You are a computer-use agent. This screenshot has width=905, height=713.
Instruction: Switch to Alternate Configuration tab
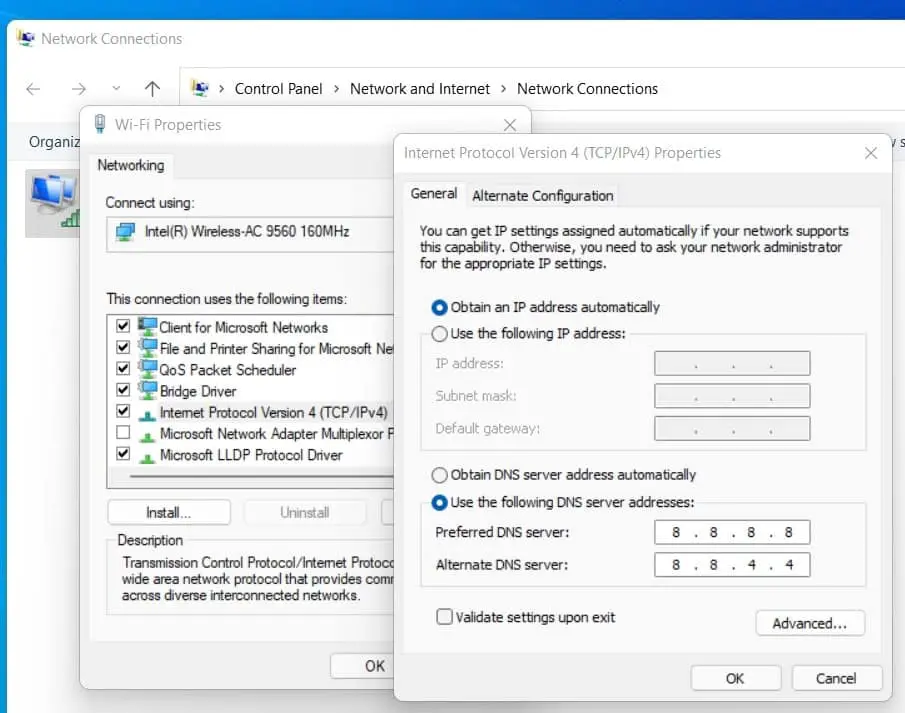pyautogui.click(x=542, y=195)
